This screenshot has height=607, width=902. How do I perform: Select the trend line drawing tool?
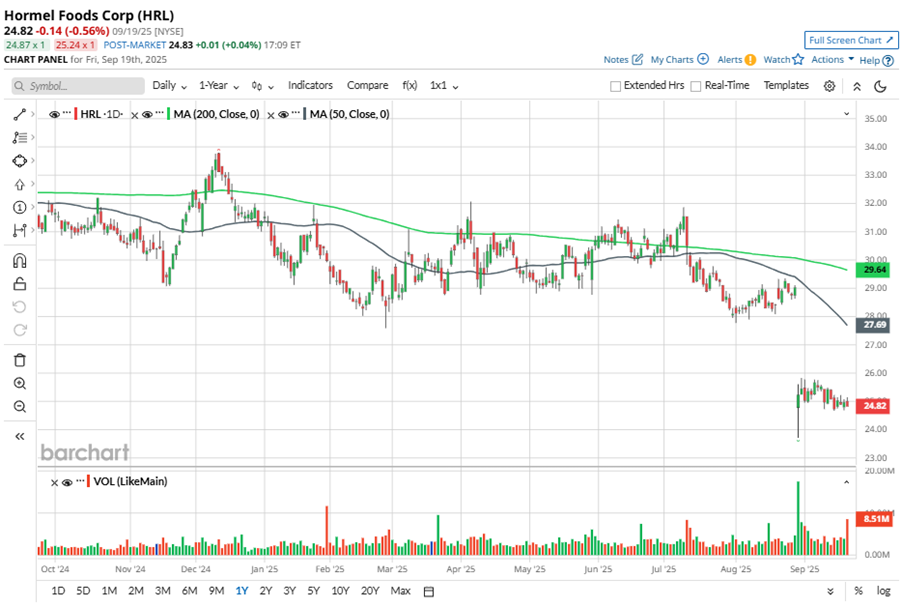(x=20, y=114)
